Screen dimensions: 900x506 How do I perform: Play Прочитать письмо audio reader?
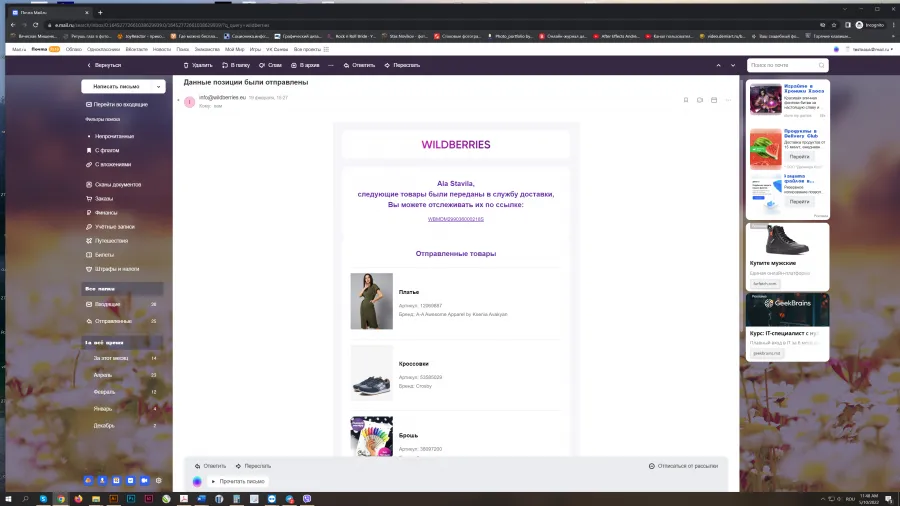(238, 482)
